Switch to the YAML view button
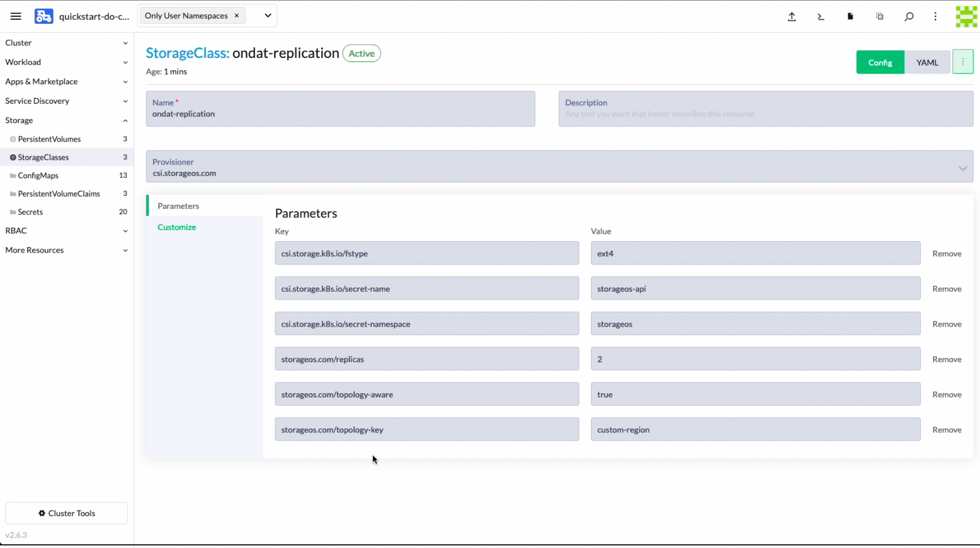The image size is (980, 548). click(927, 63)
